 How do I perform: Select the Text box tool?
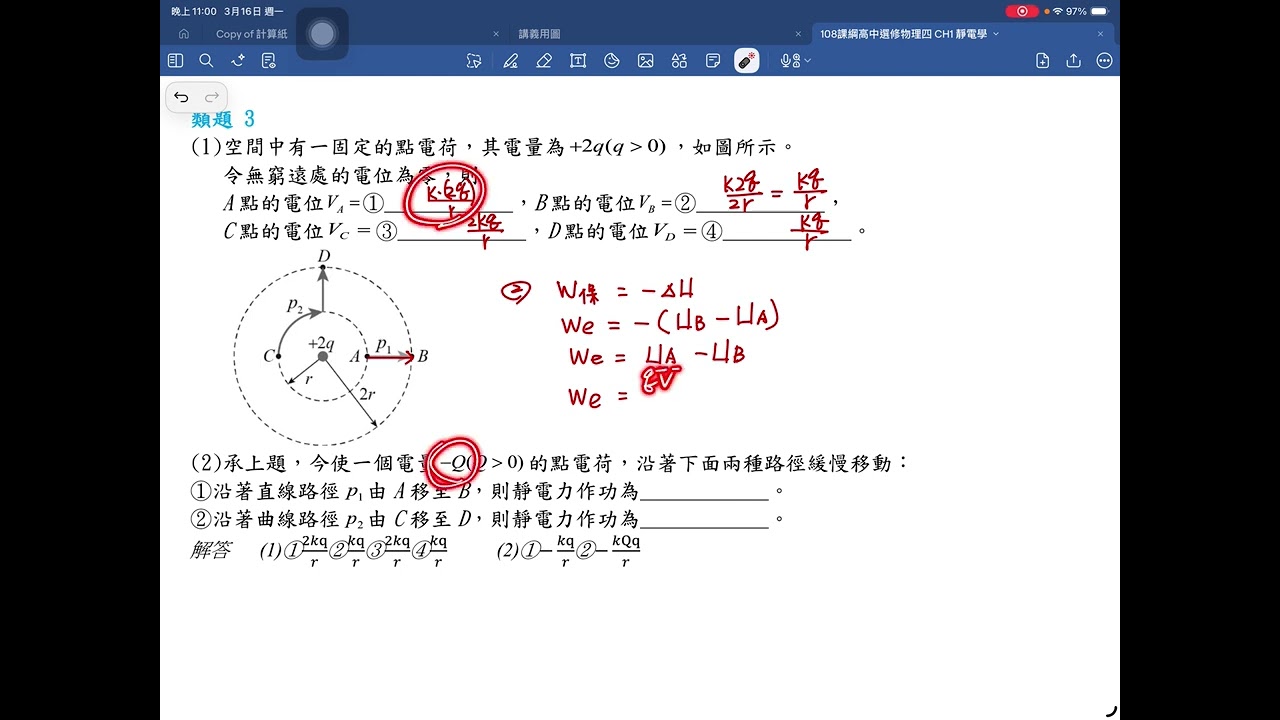pyautogui.click(x=578, y=61)
